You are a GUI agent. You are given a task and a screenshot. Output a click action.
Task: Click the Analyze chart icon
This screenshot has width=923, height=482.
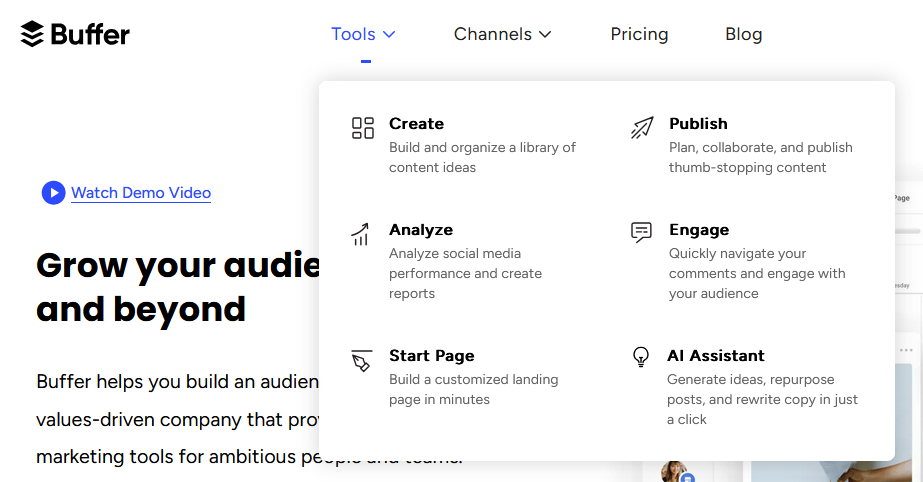tap(360, 234)
